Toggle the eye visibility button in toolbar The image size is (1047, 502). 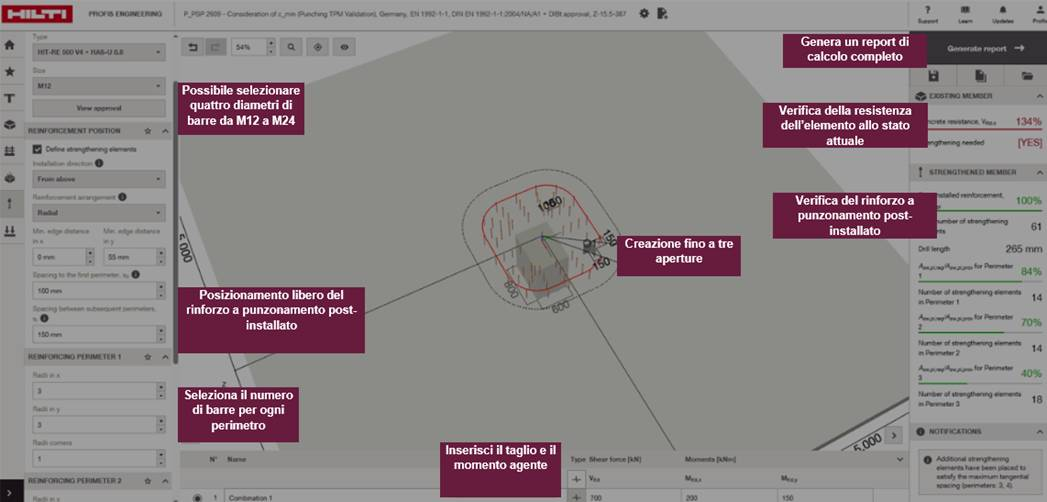pyautogui.click(x=345, y=47)
